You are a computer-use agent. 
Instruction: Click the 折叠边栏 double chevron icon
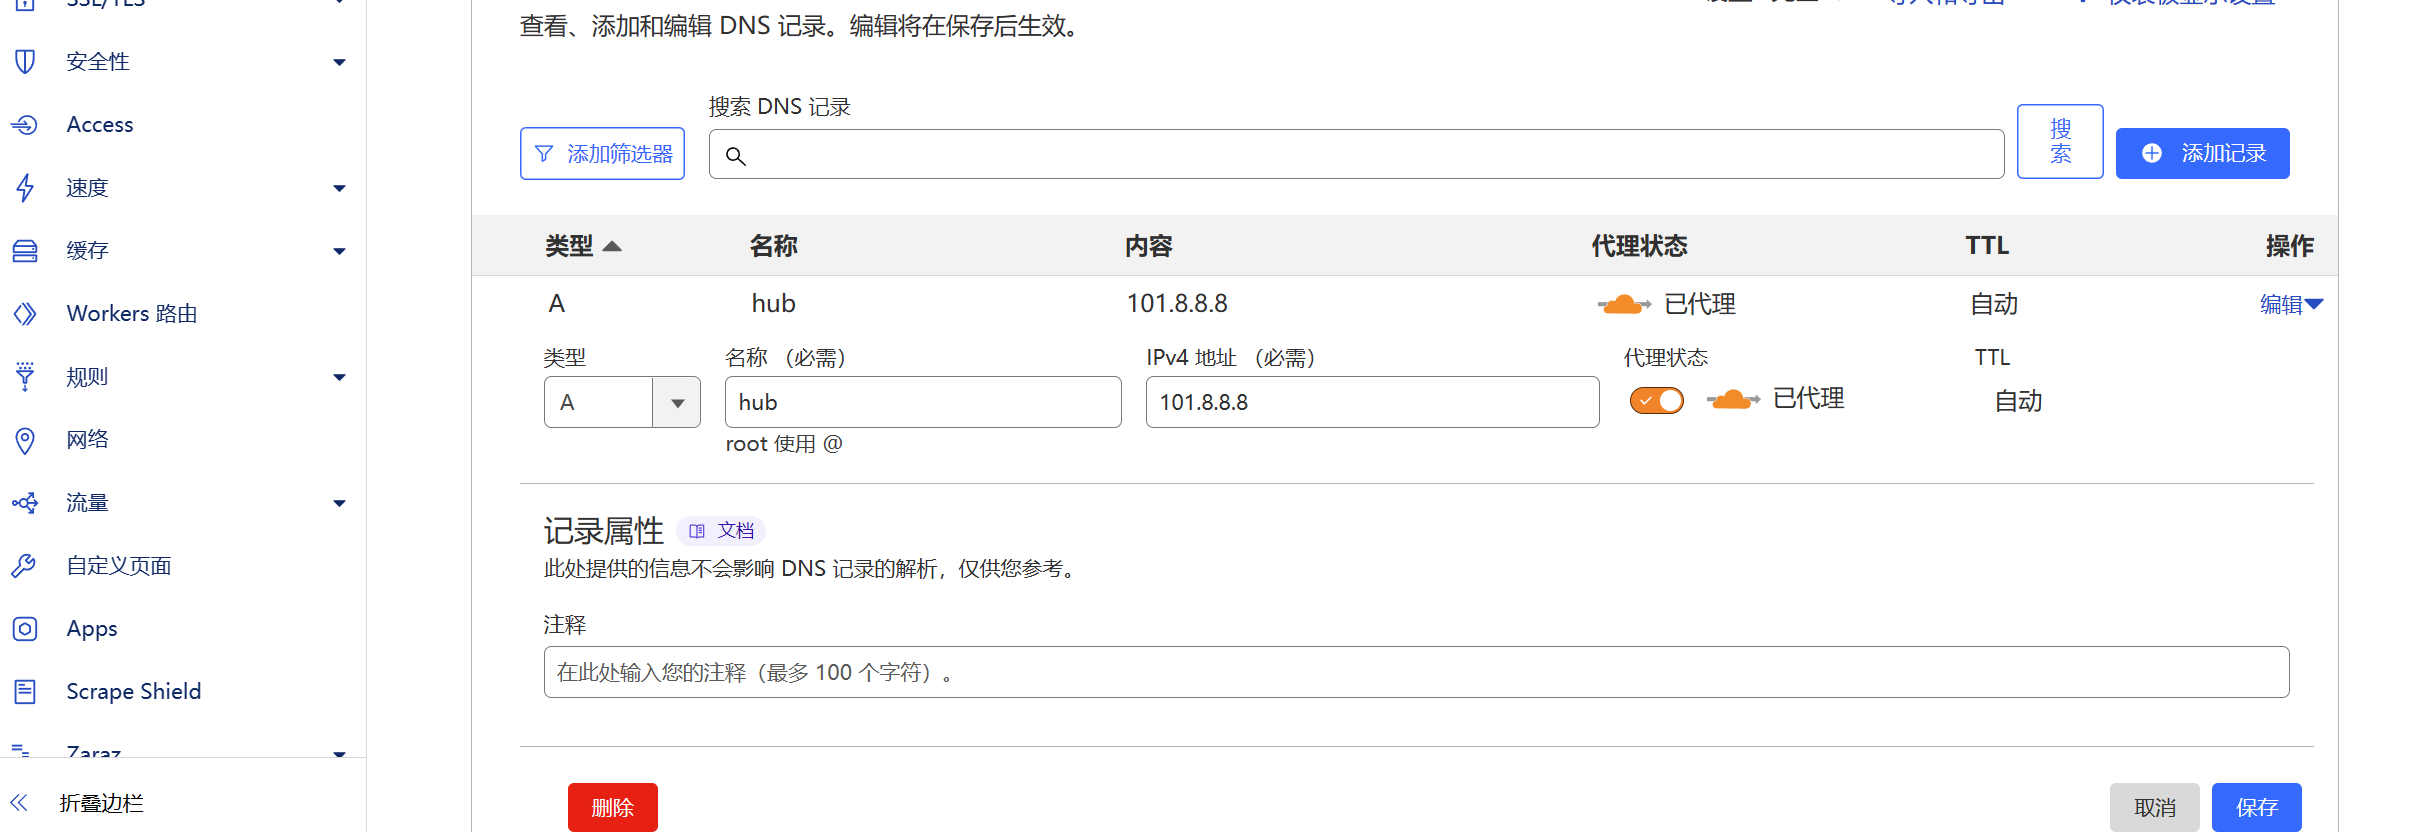[x=19, y=803]
